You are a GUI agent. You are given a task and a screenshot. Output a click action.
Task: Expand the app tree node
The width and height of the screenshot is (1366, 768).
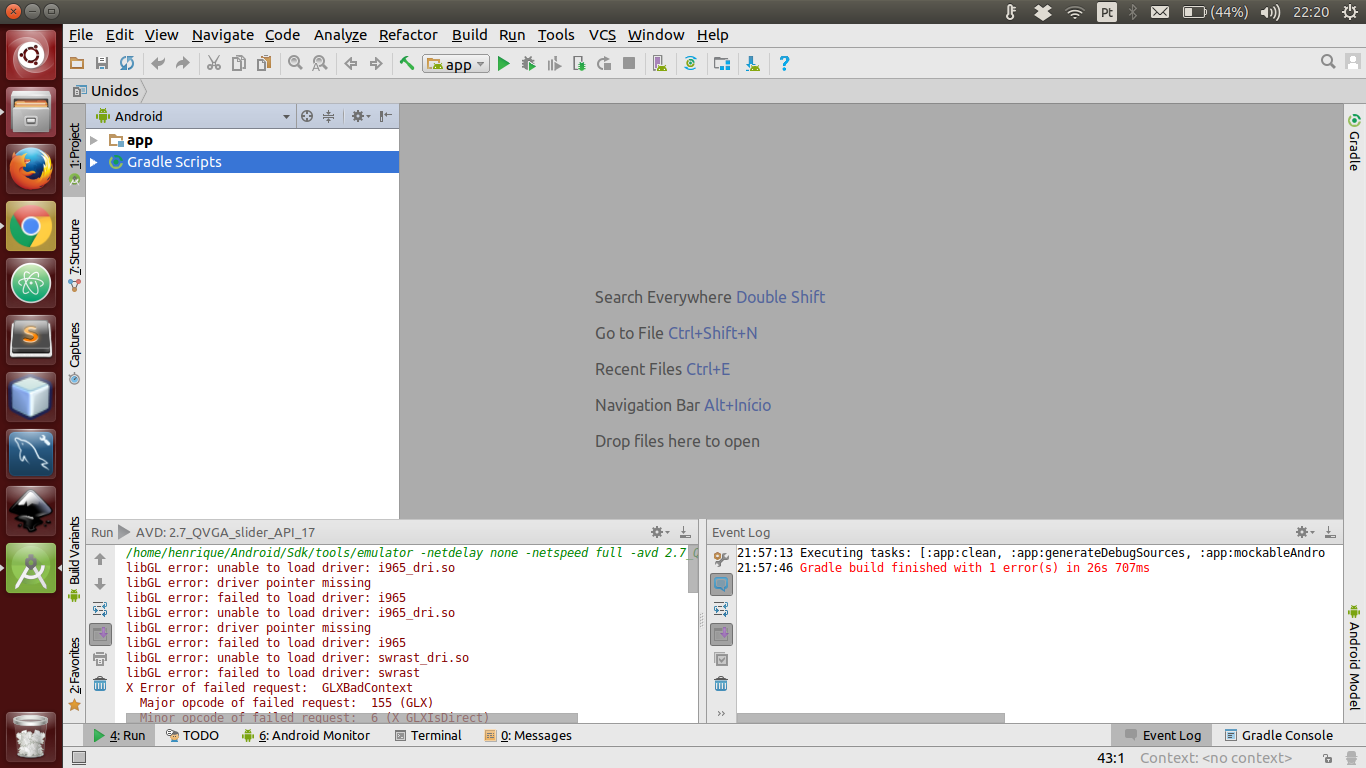pos(94,140)
